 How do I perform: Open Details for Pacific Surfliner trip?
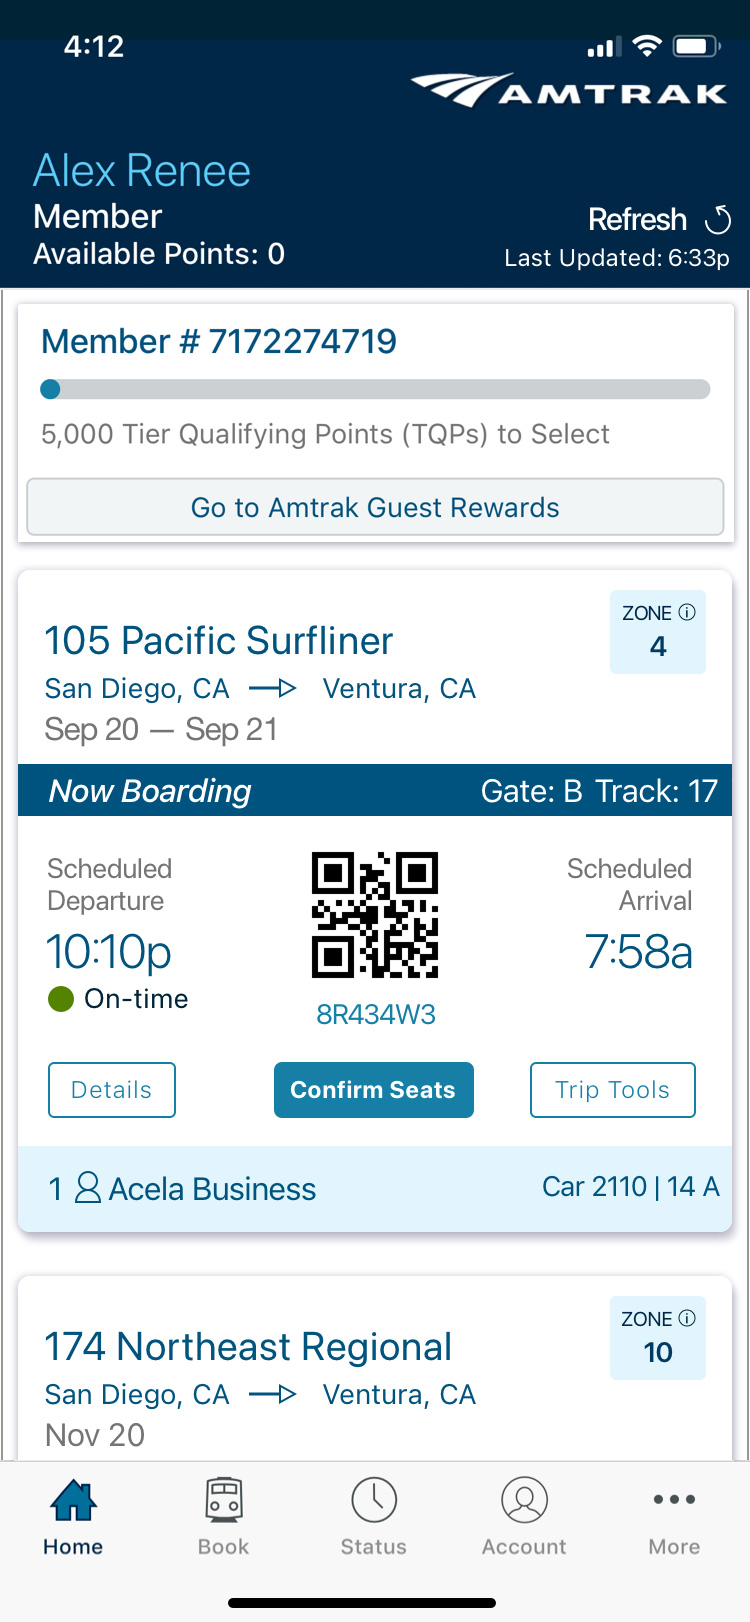coord(112,1090)
